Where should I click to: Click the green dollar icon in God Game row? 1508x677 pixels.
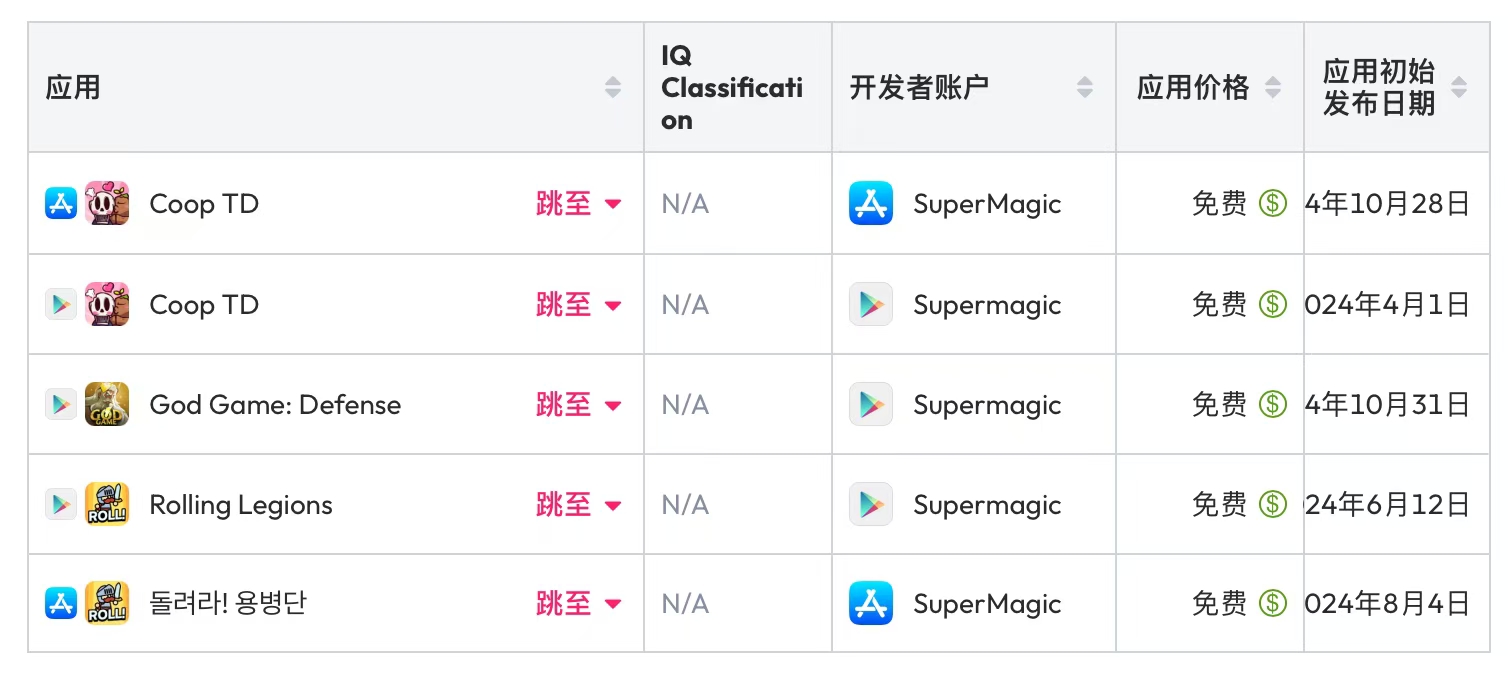click(x=1272, y=404)
